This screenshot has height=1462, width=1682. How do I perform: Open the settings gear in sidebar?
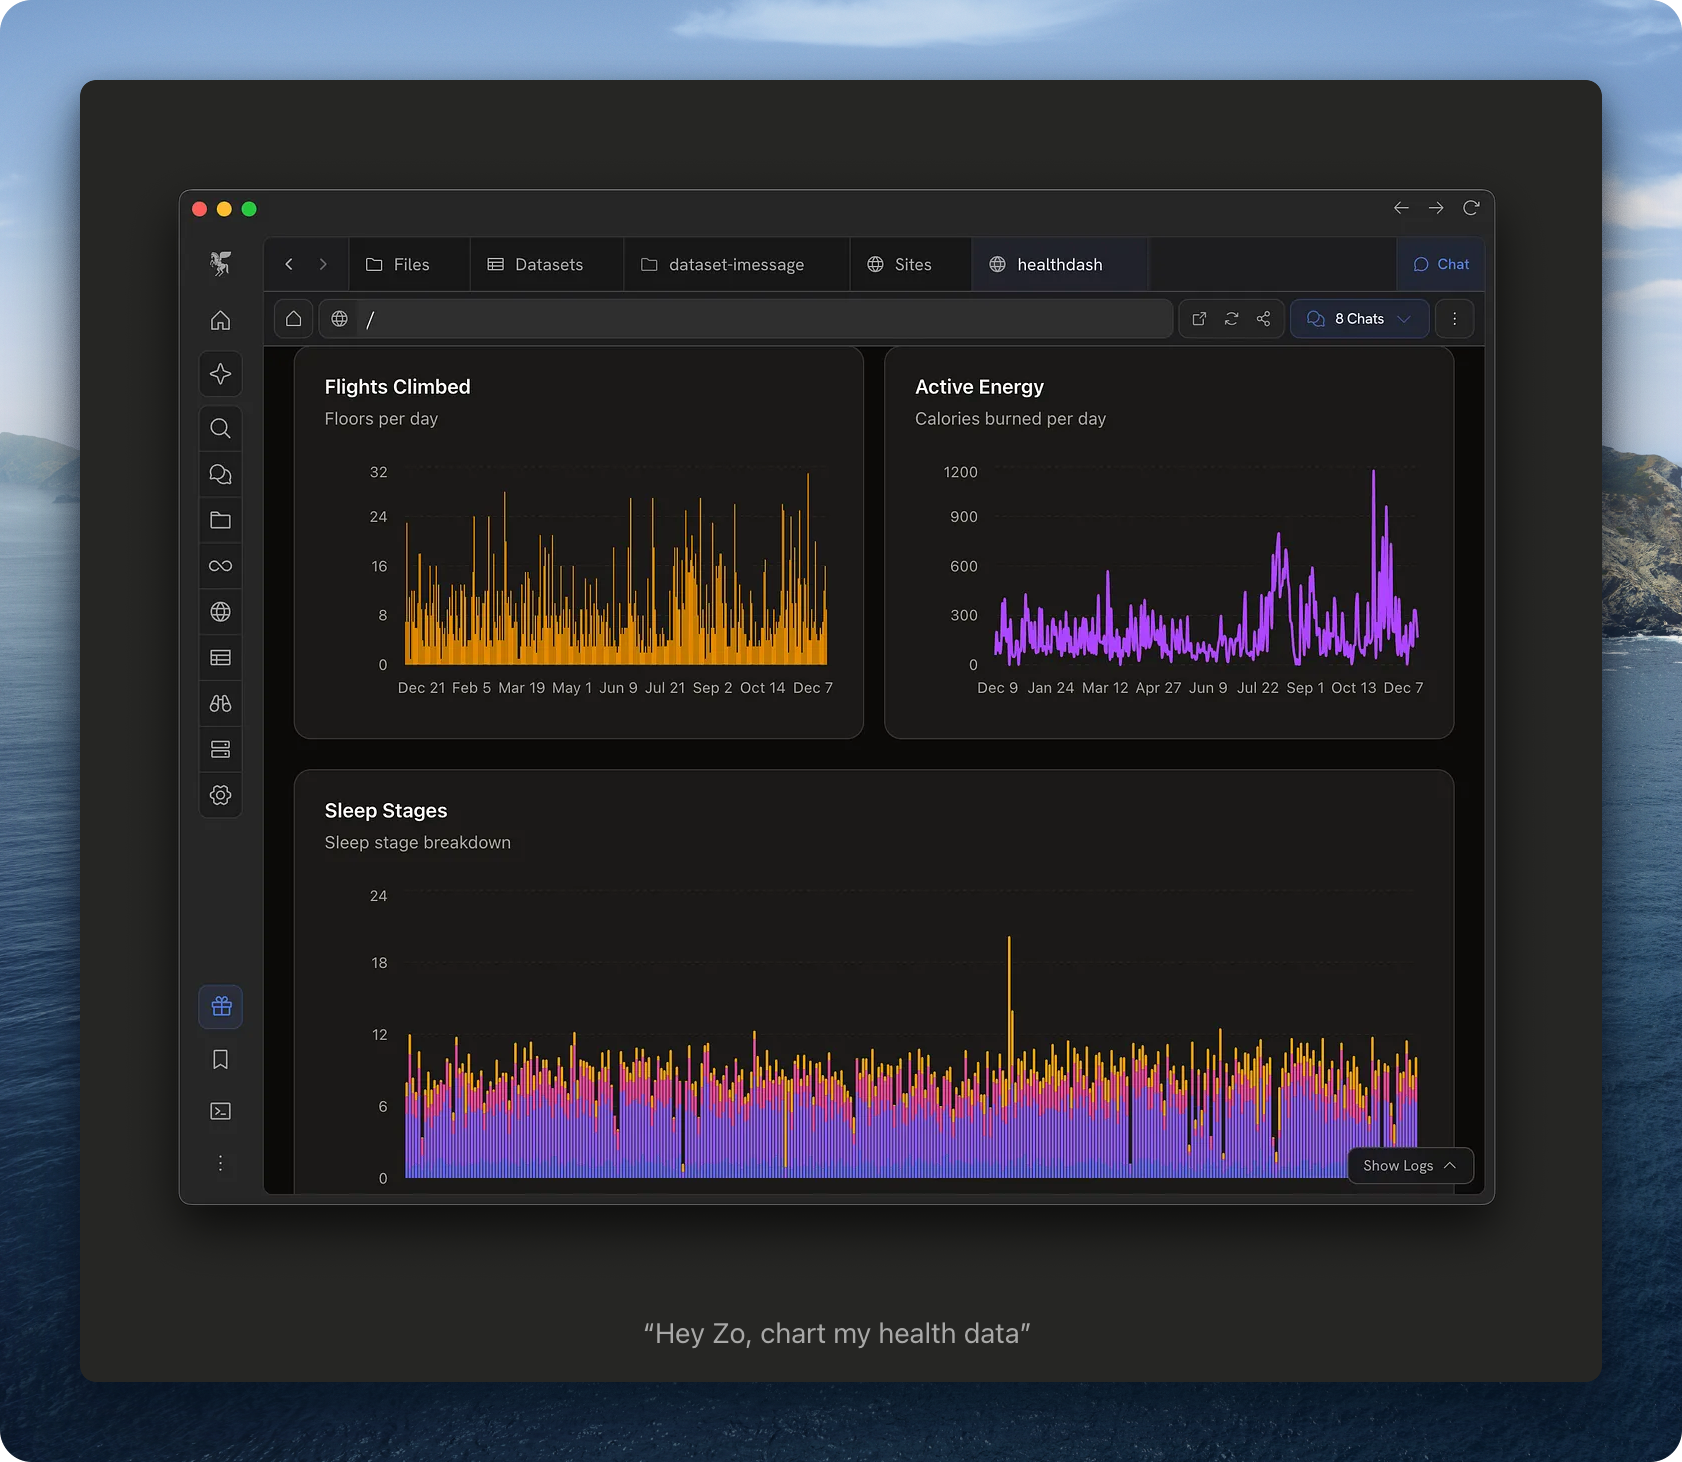[x=221, y=796]
